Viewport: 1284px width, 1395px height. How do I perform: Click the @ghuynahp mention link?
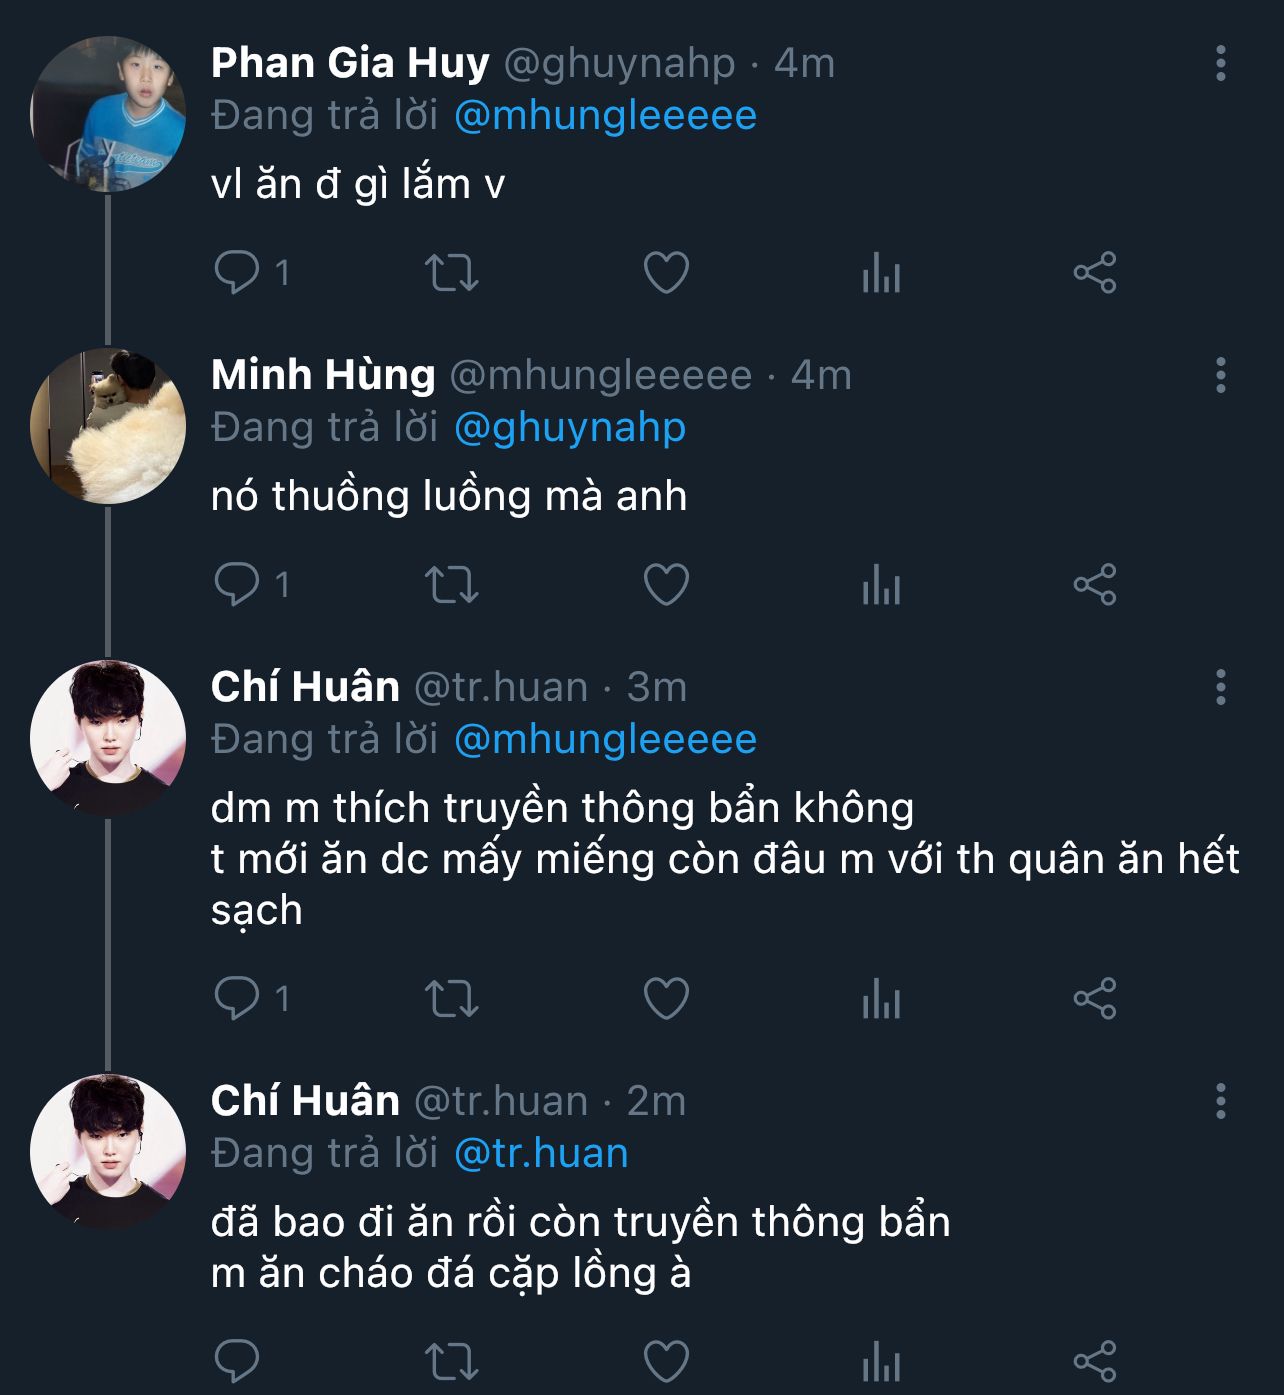[x=570, y=428]
